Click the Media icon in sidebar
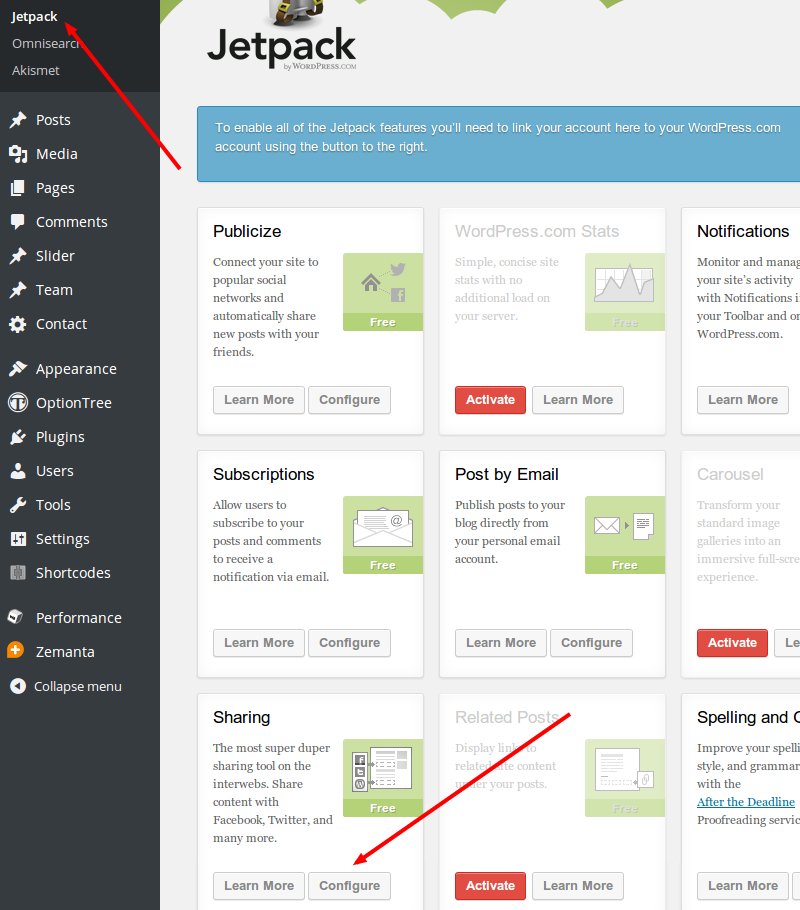This screenshot has height=910, width=800. click(x=18, y=154)
